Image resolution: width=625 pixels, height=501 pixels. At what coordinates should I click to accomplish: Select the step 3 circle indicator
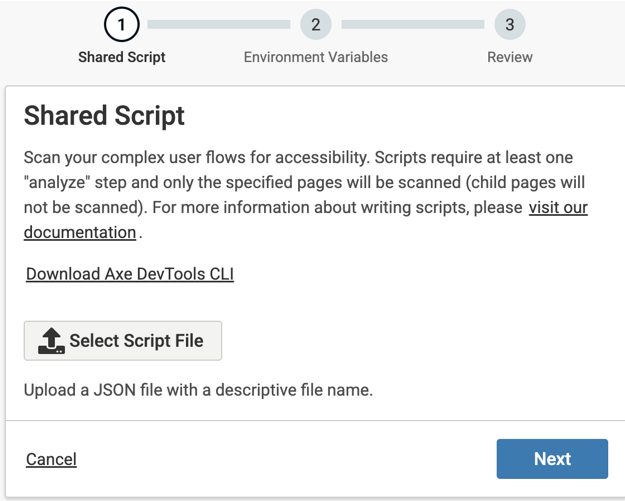(509, 24)
